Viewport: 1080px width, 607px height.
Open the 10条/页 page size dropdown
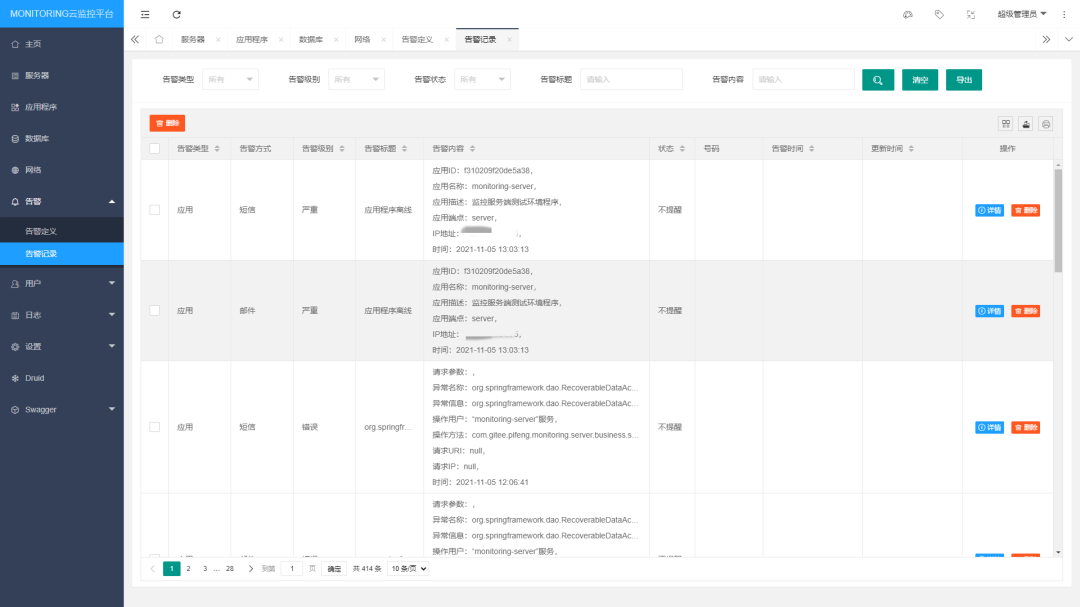click(408, 569)
